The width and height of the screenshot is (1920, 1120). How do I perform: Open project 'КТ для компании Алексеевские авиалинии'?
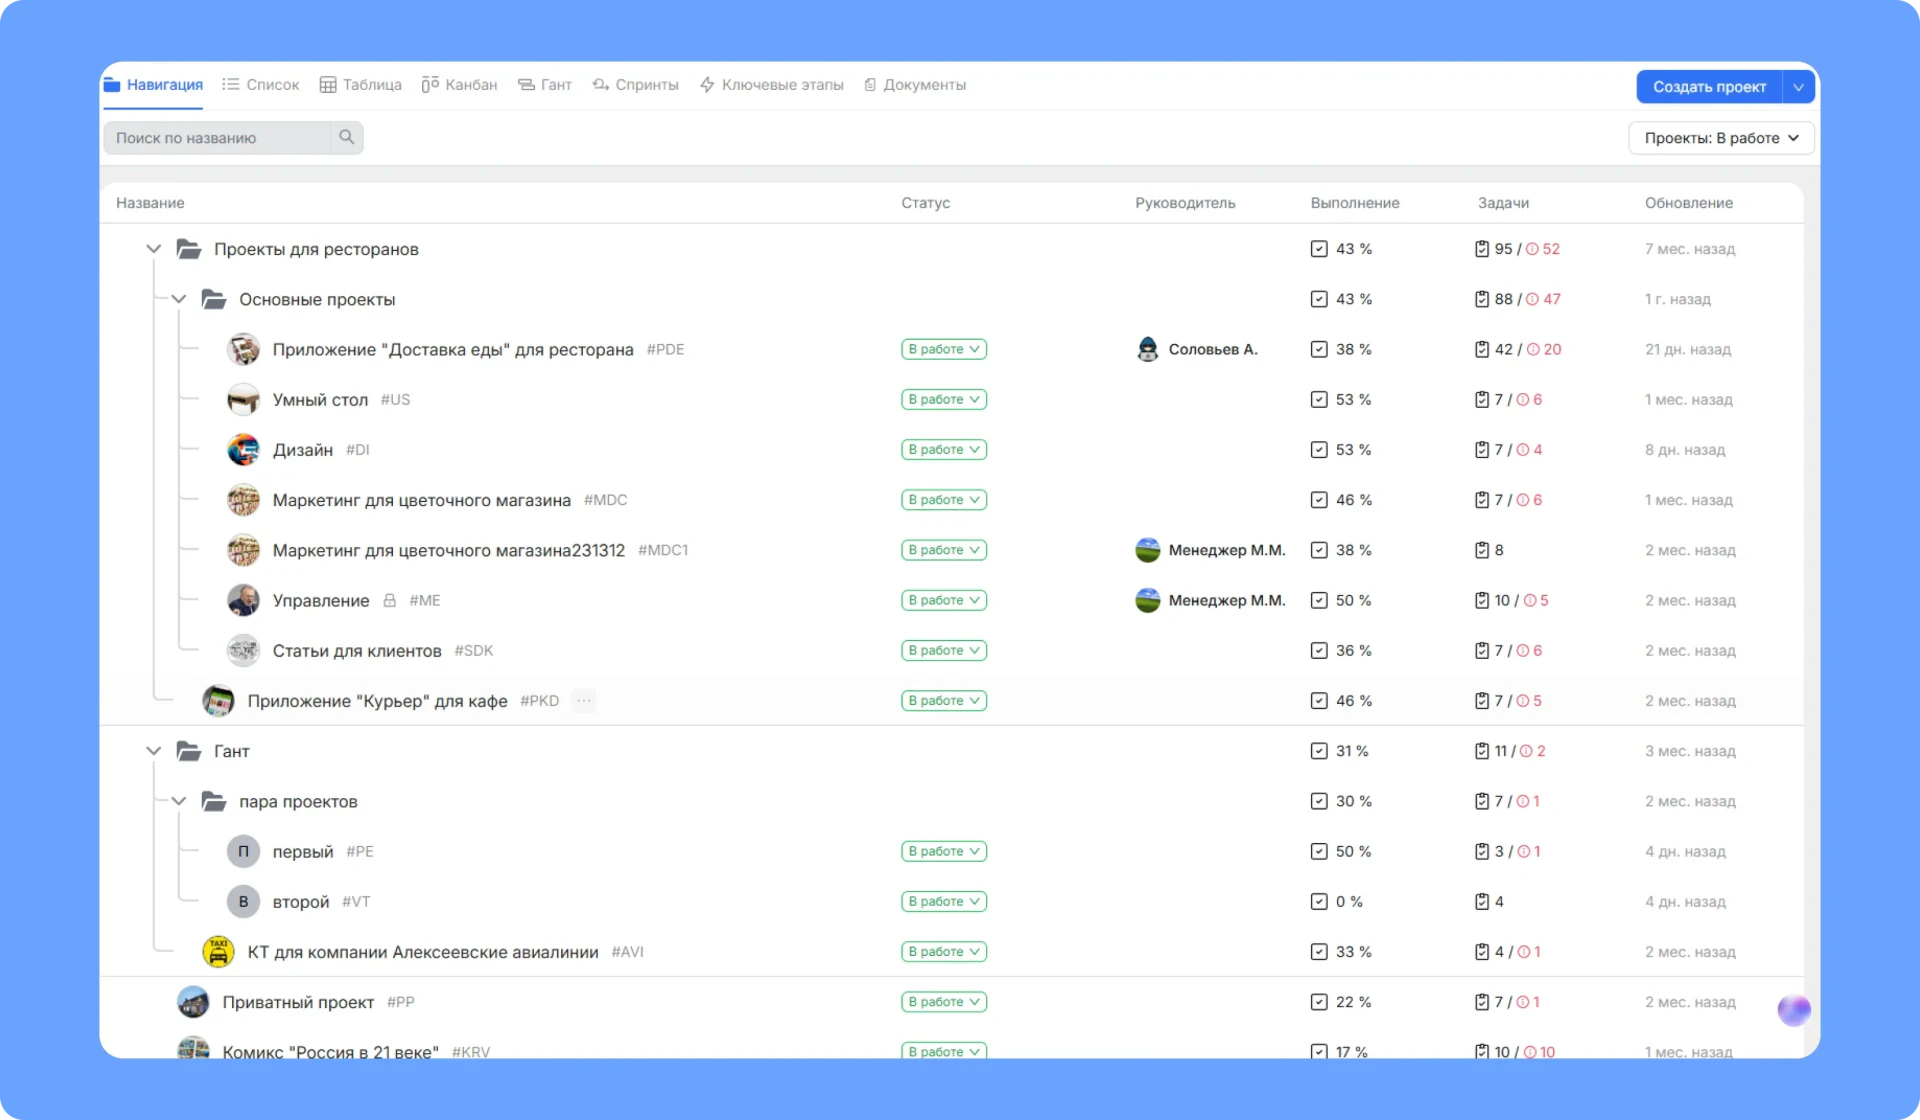(x=423, y=952)
